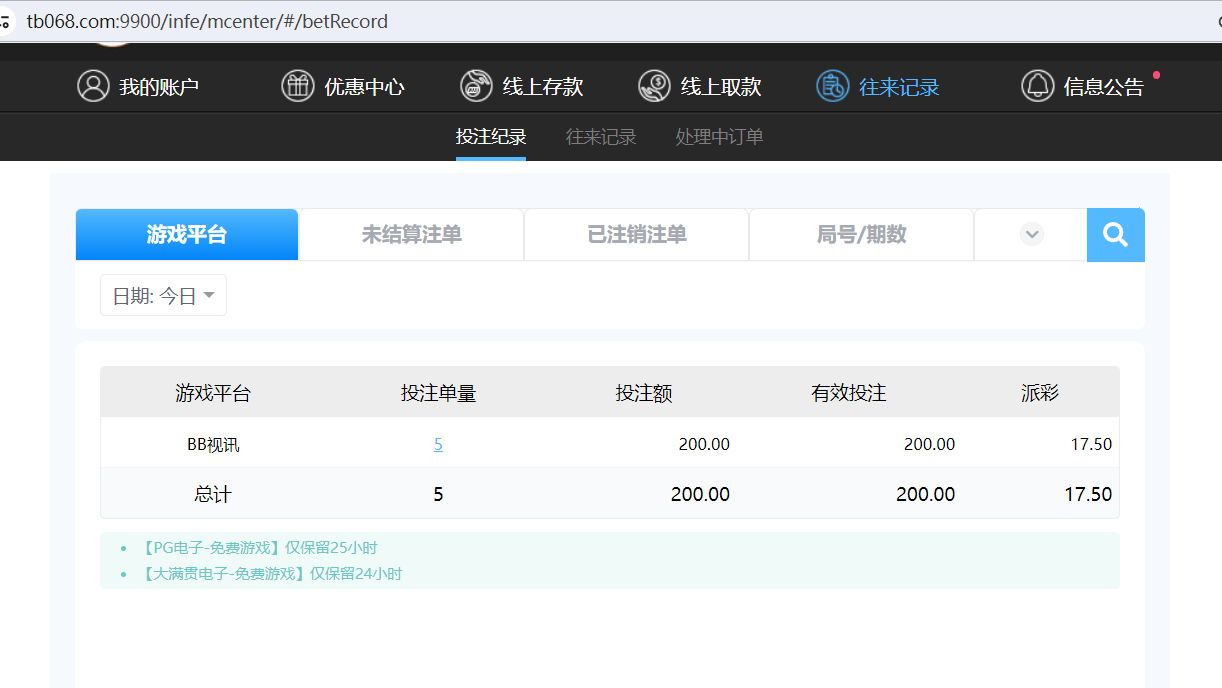The width and height of the screenshot is (1222, 688).
Task: Expand the chevron next to search button
Action: (x=1030, y=234)
